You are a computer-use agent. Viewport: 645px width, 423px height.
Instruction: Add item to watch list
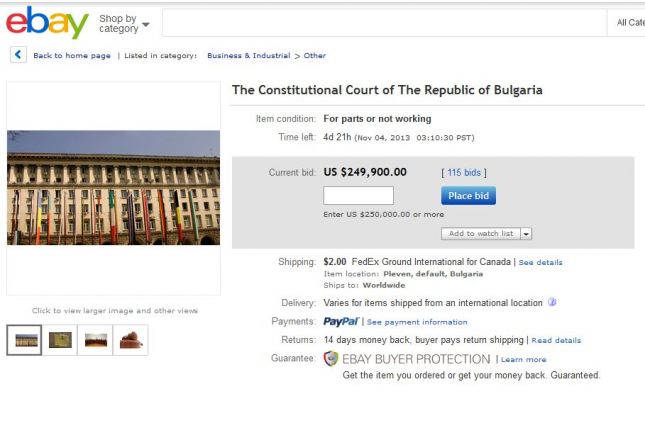480,233
